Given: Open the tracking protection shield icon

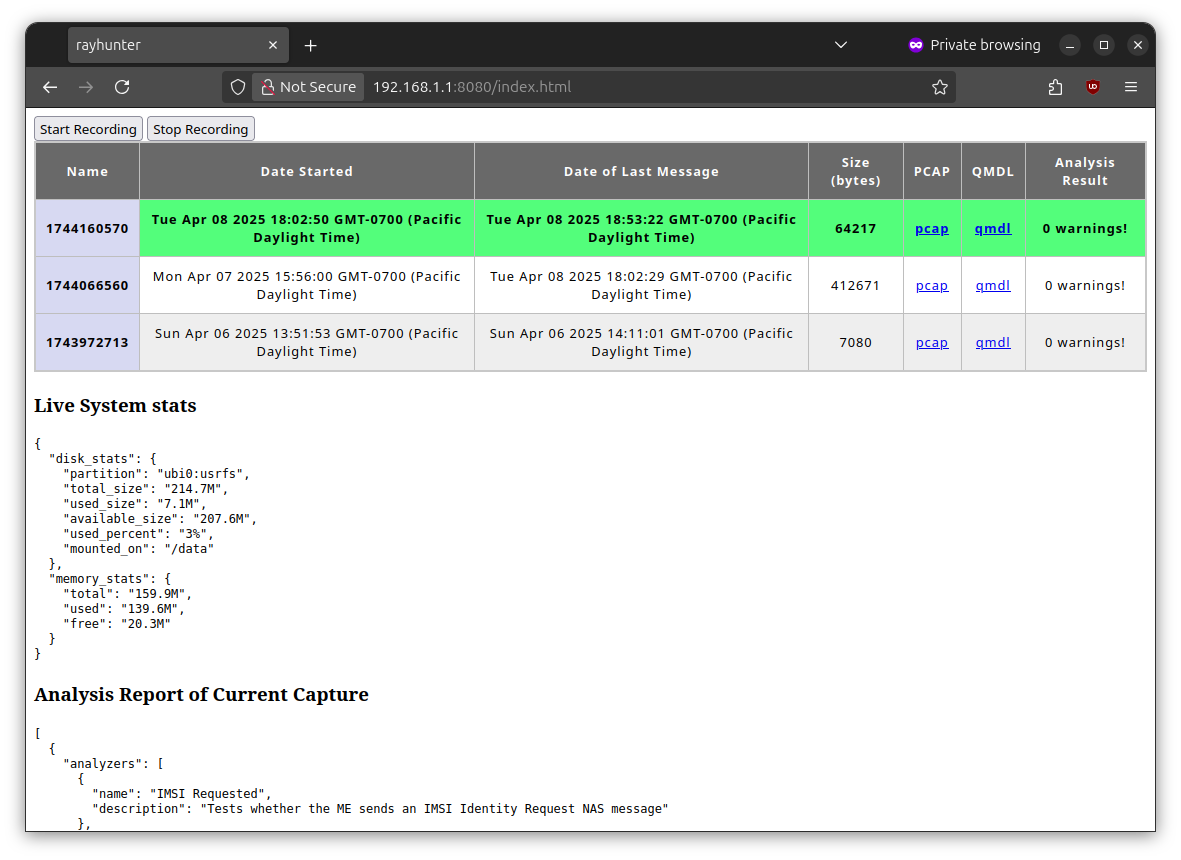Looking at the screenshot, I should pos(237,87).
